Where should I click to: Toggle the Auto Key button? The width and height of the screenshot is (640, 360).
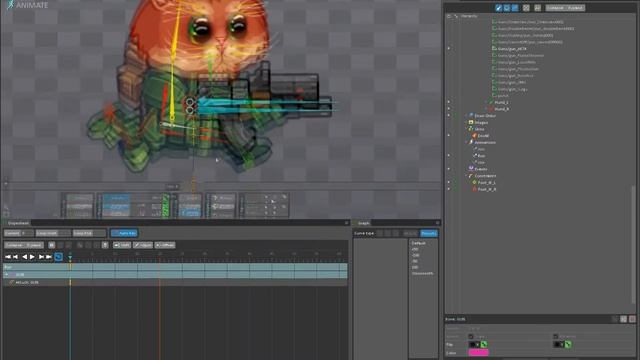(x=124, y=233)
